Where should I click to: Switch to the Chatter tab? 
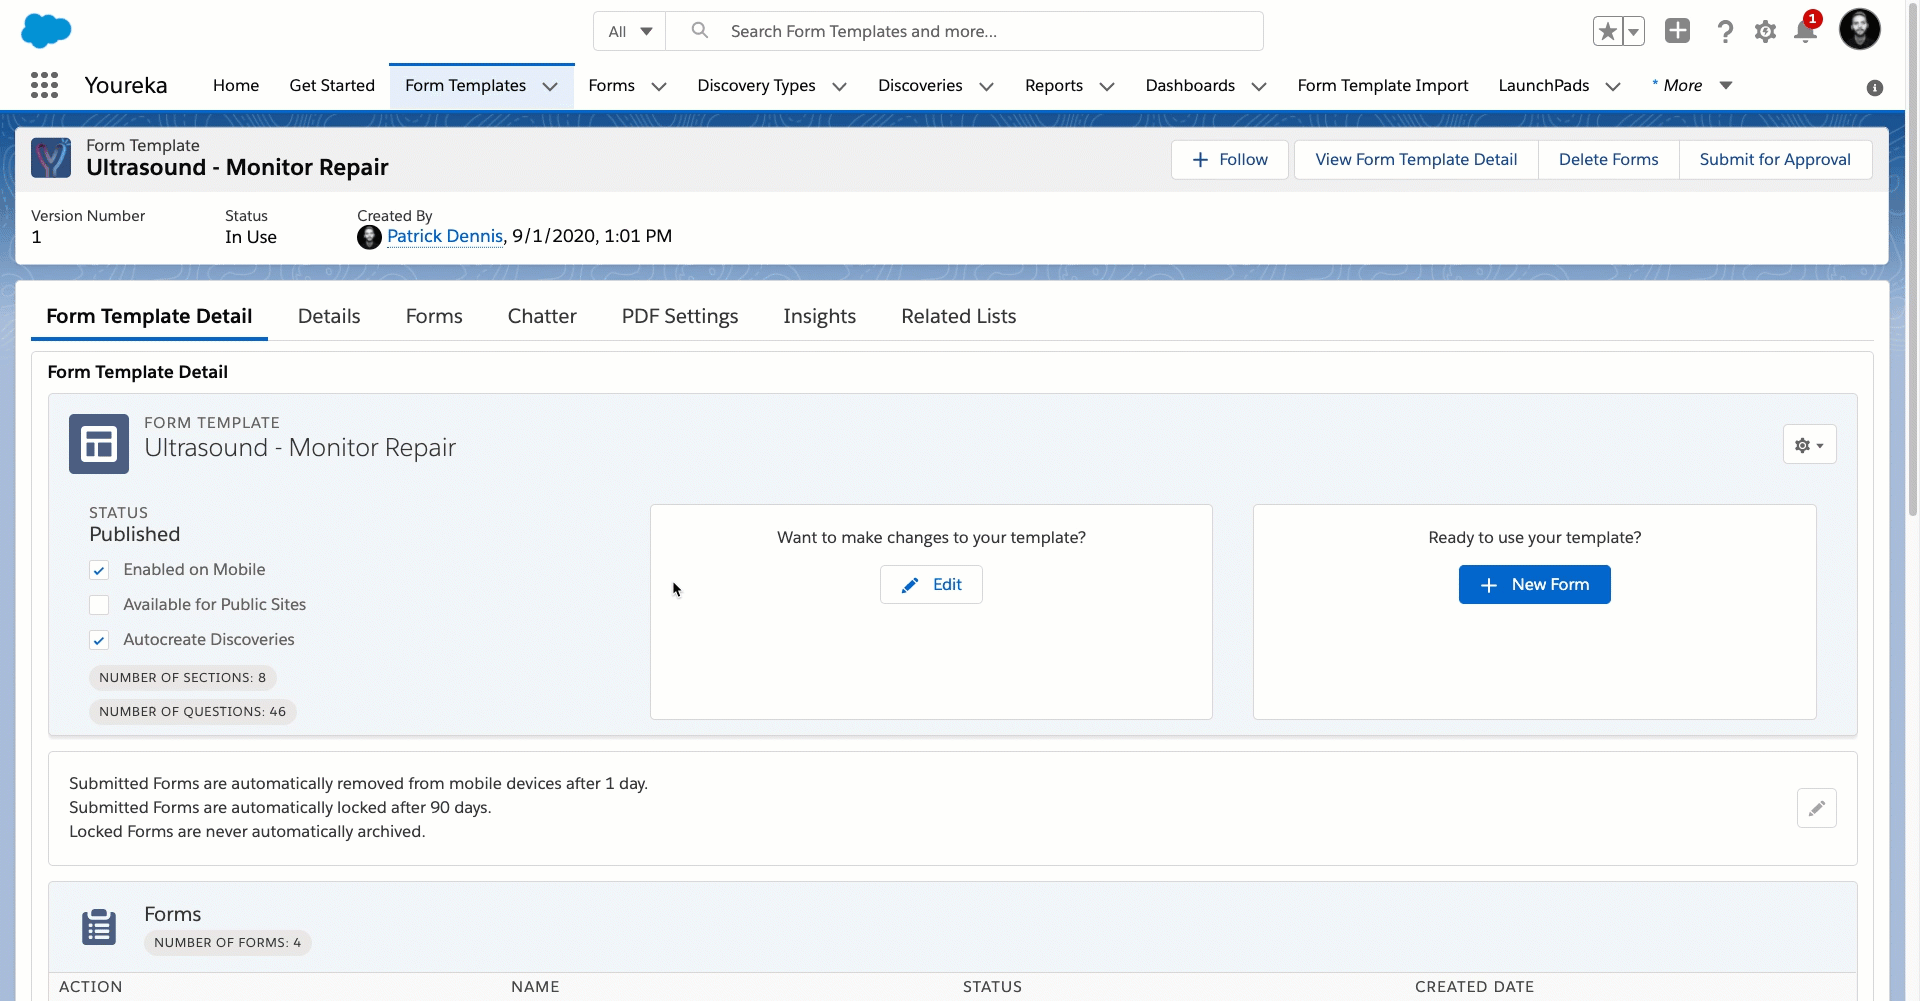point(542,317)
